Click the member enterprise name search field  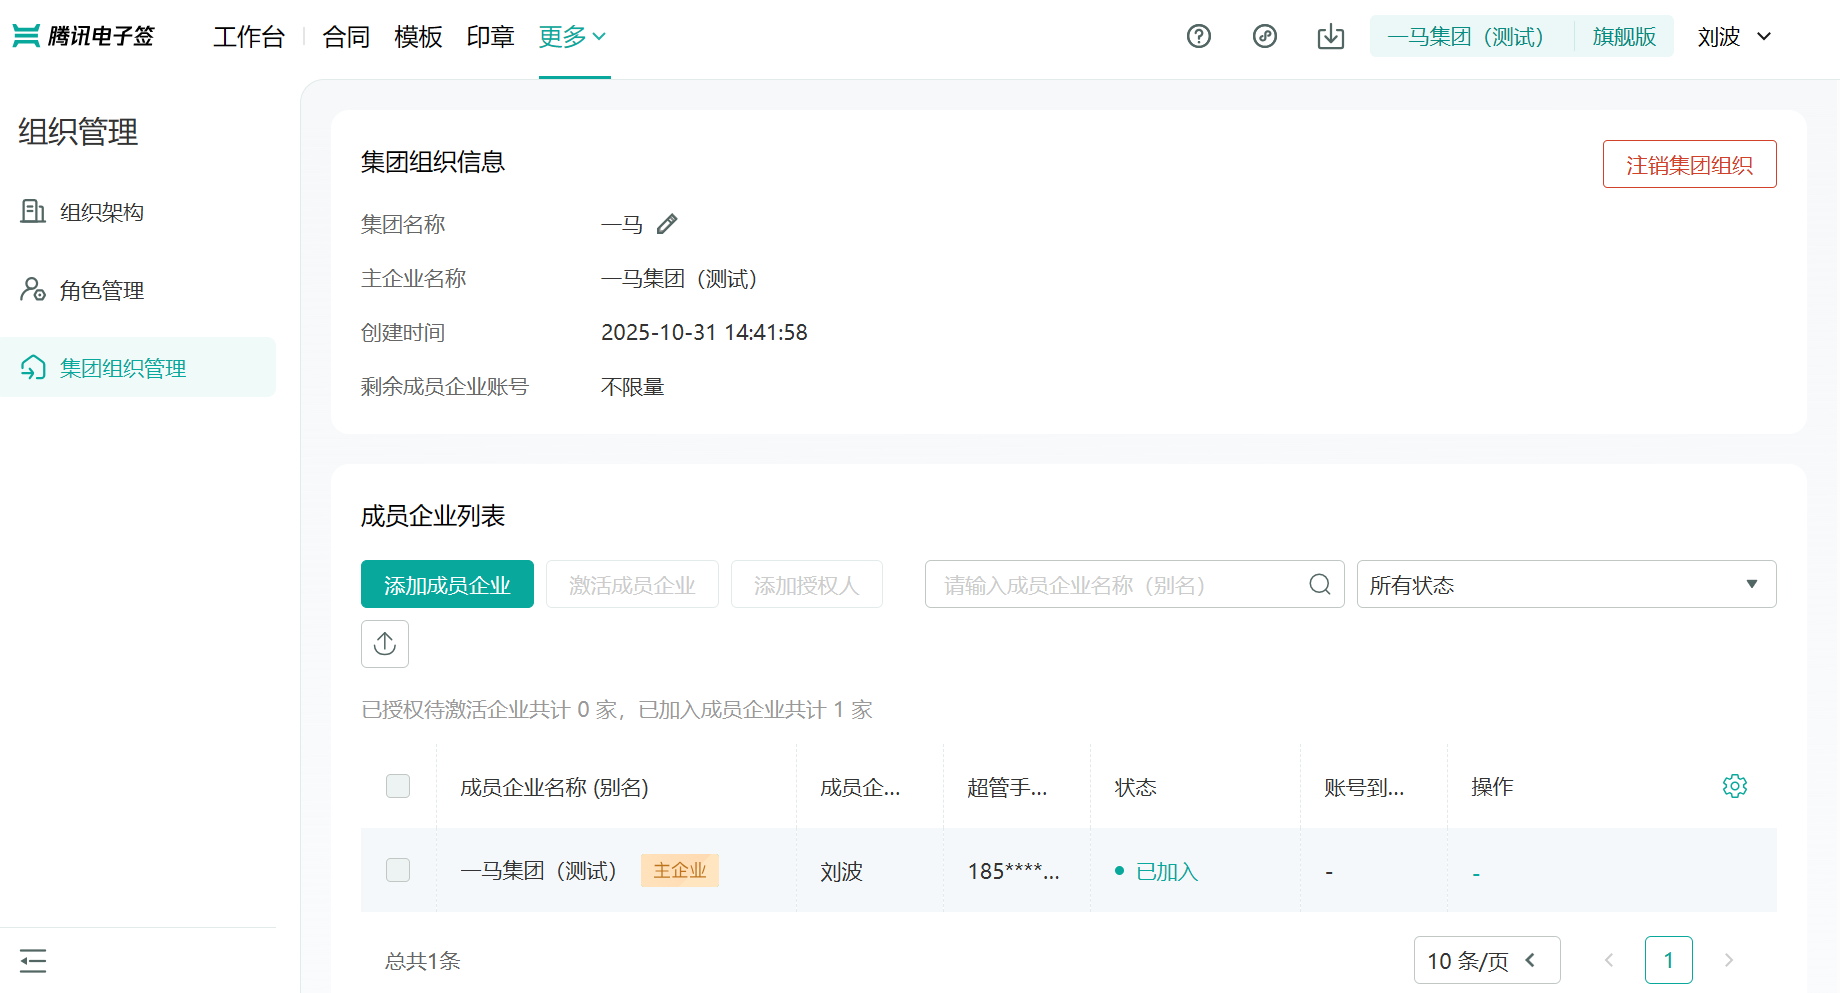point(1115,585)
